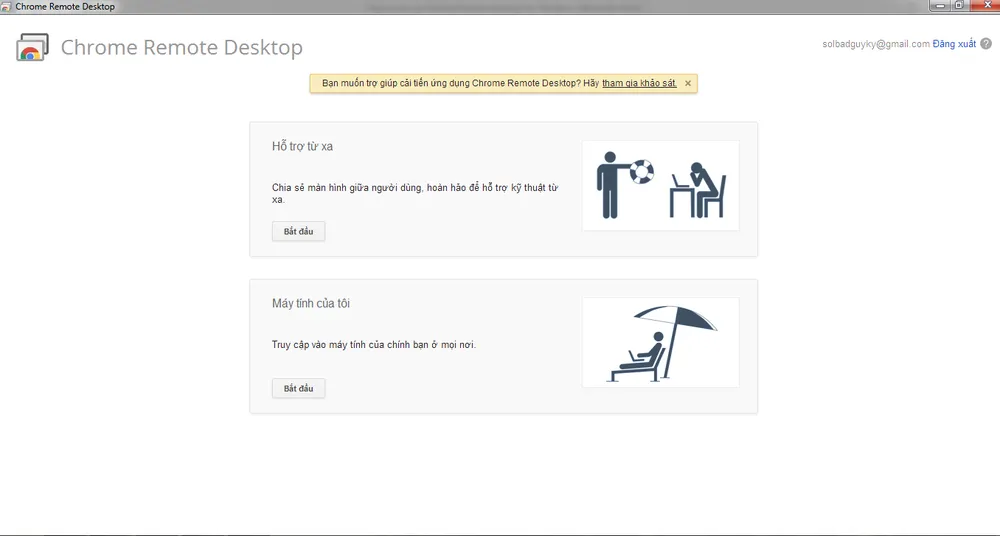Dismiss the survey banner with its X
Viewport: 1000px width, 536px height.
coord(688,83)
